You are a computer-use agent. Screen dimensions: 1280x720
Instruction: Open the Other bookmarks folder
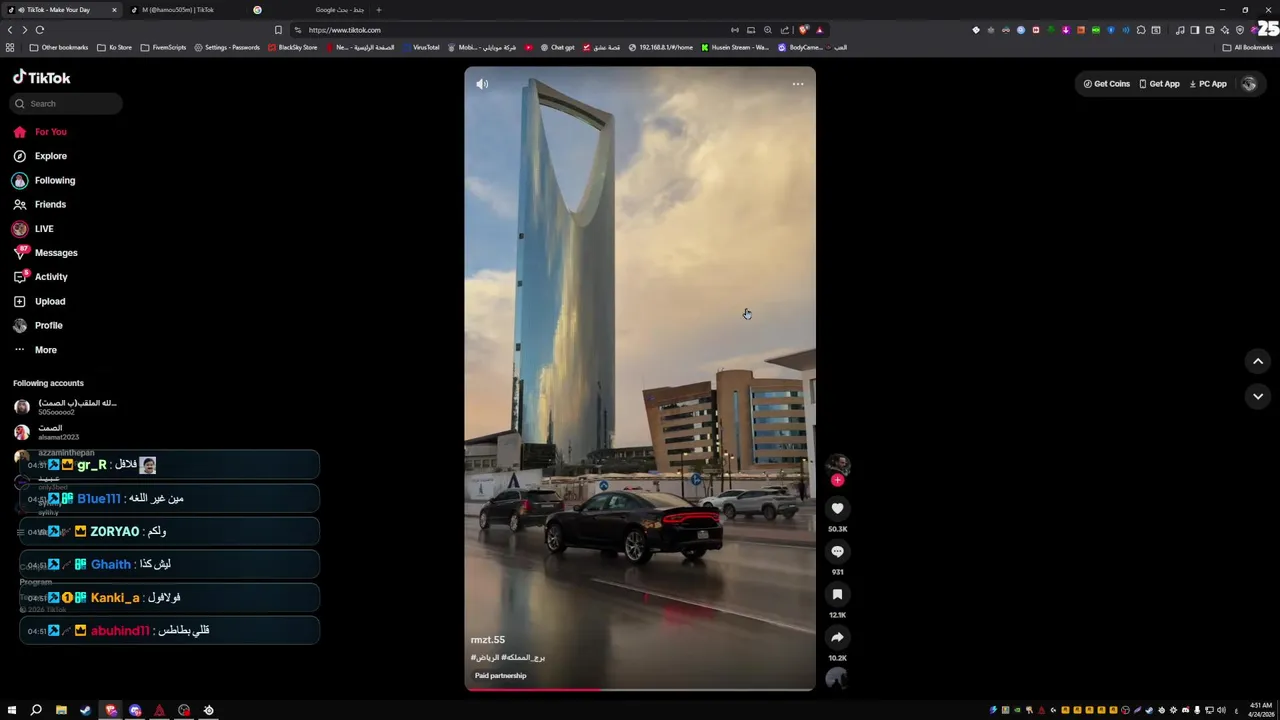(x=59, y=47)
